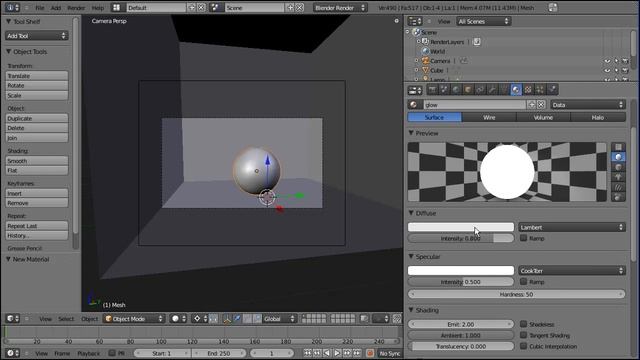Set preview to sphere shape
The image size is (640, 360).
coord(618,157)
